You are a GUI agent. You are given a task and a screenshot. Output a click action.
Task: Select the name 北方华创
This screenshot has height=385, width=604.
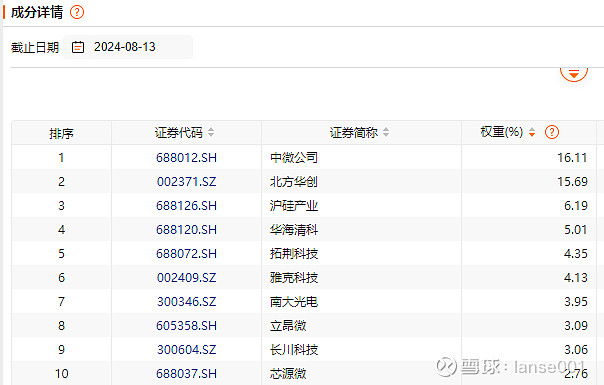pos(294,182)
